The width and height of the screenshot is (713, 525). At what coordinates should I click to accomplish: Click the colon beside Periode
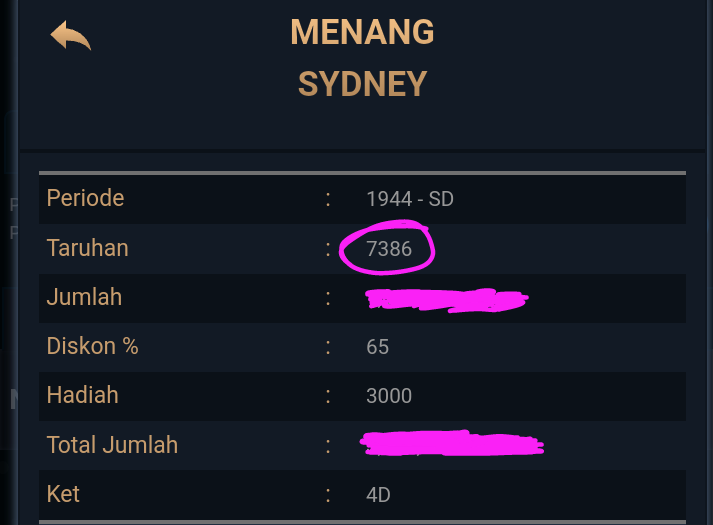[328, 199]
